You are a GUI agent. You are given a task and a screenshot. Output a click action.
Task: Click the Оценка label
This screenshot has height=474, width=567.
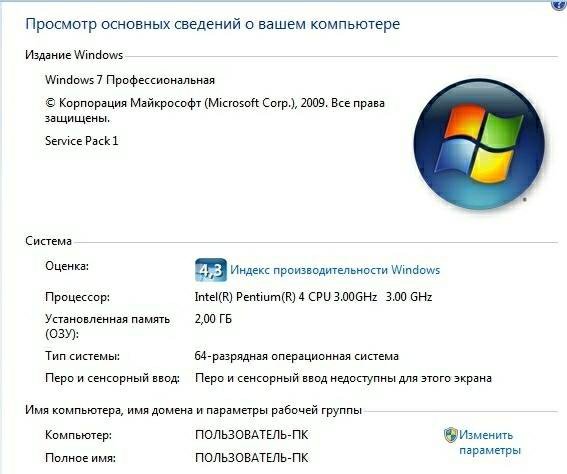coord(67,266)
